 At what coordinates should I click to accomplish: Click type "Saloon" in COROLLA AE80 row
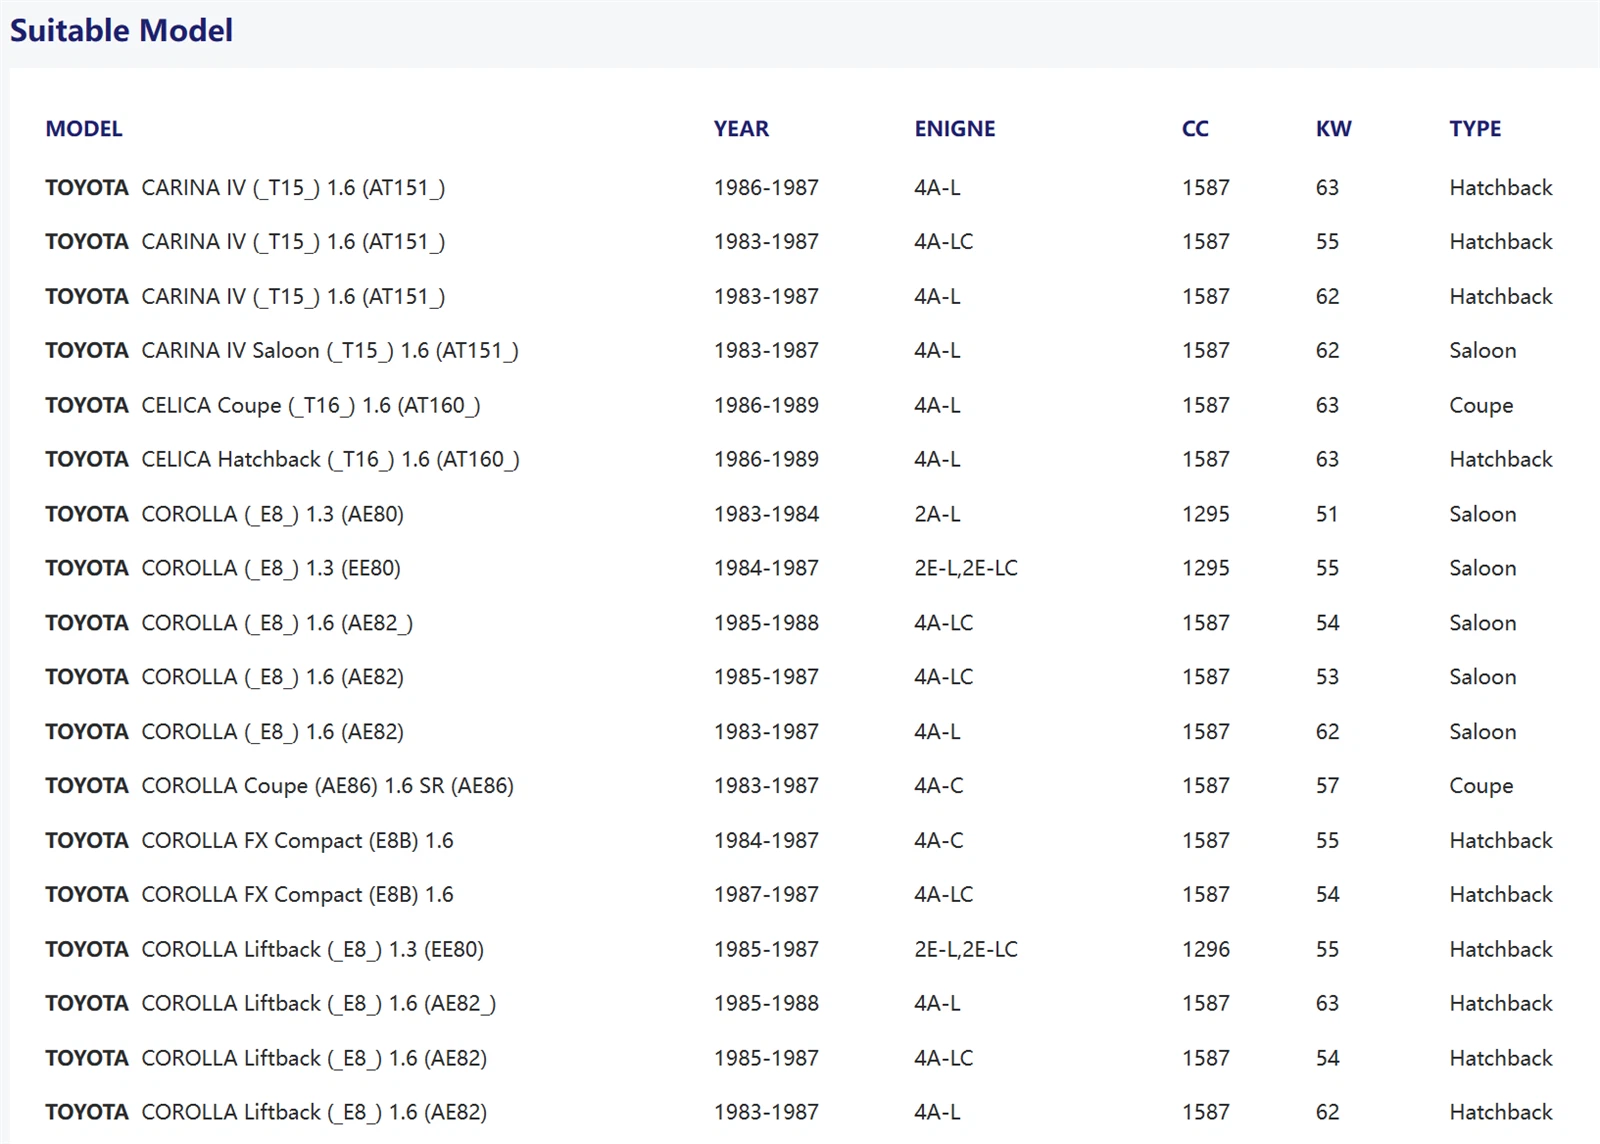[1483, 514]
